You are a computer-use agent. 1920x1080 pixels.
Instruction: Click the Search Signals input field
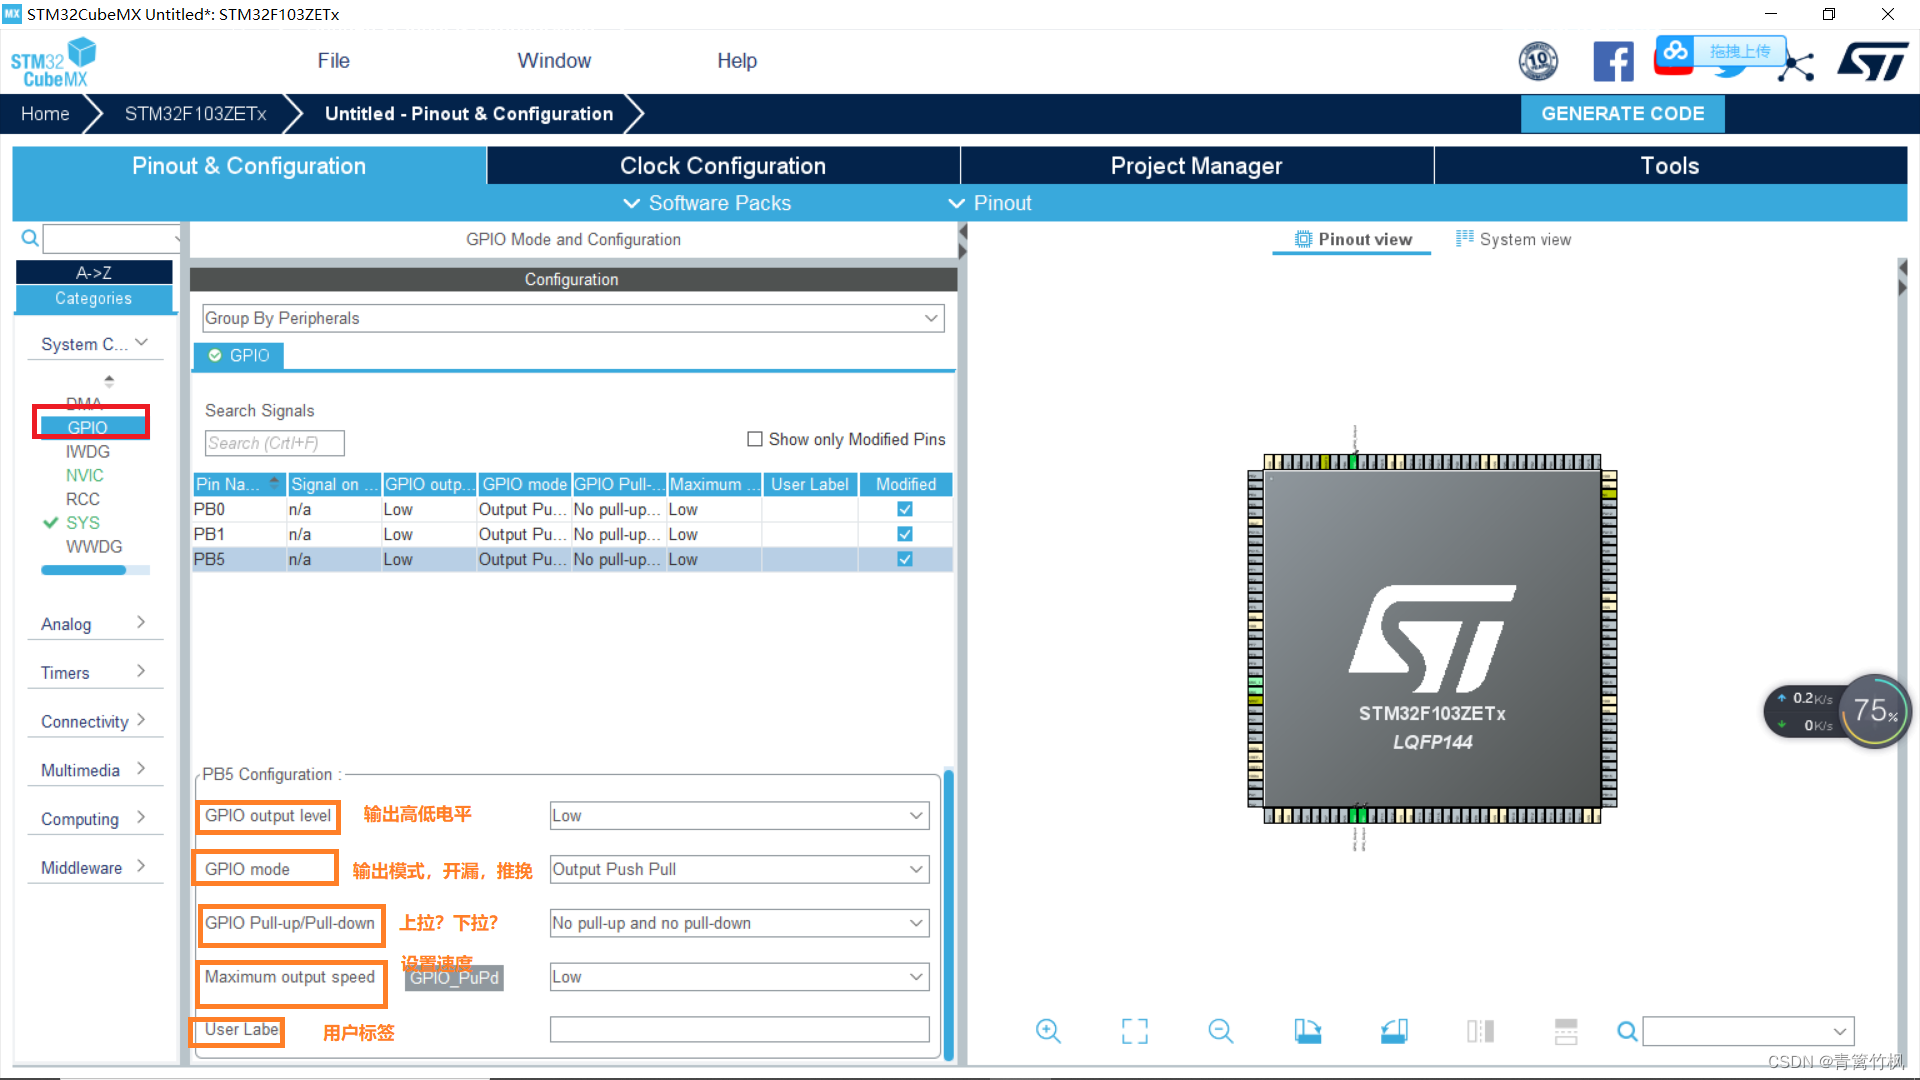tap(275, 443)
